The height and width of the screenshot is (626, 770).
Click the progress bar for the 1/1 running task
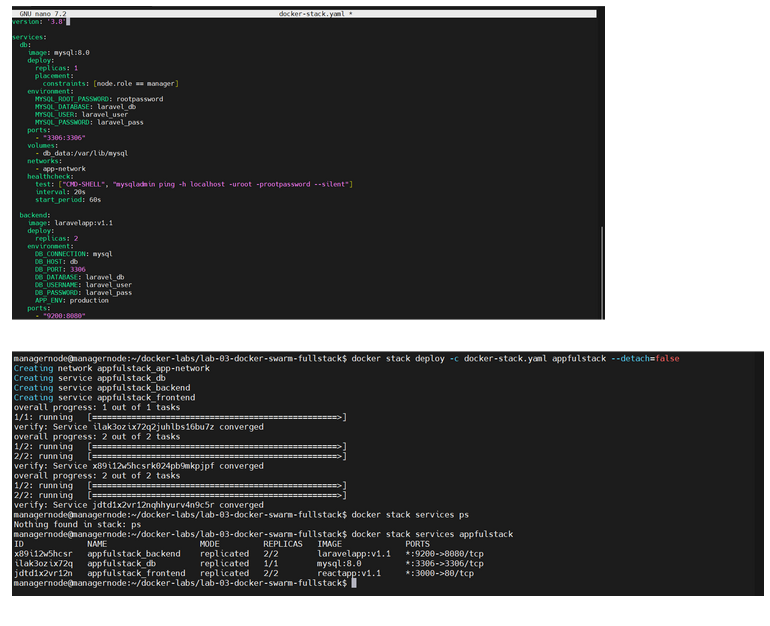(x=217, y=416)
